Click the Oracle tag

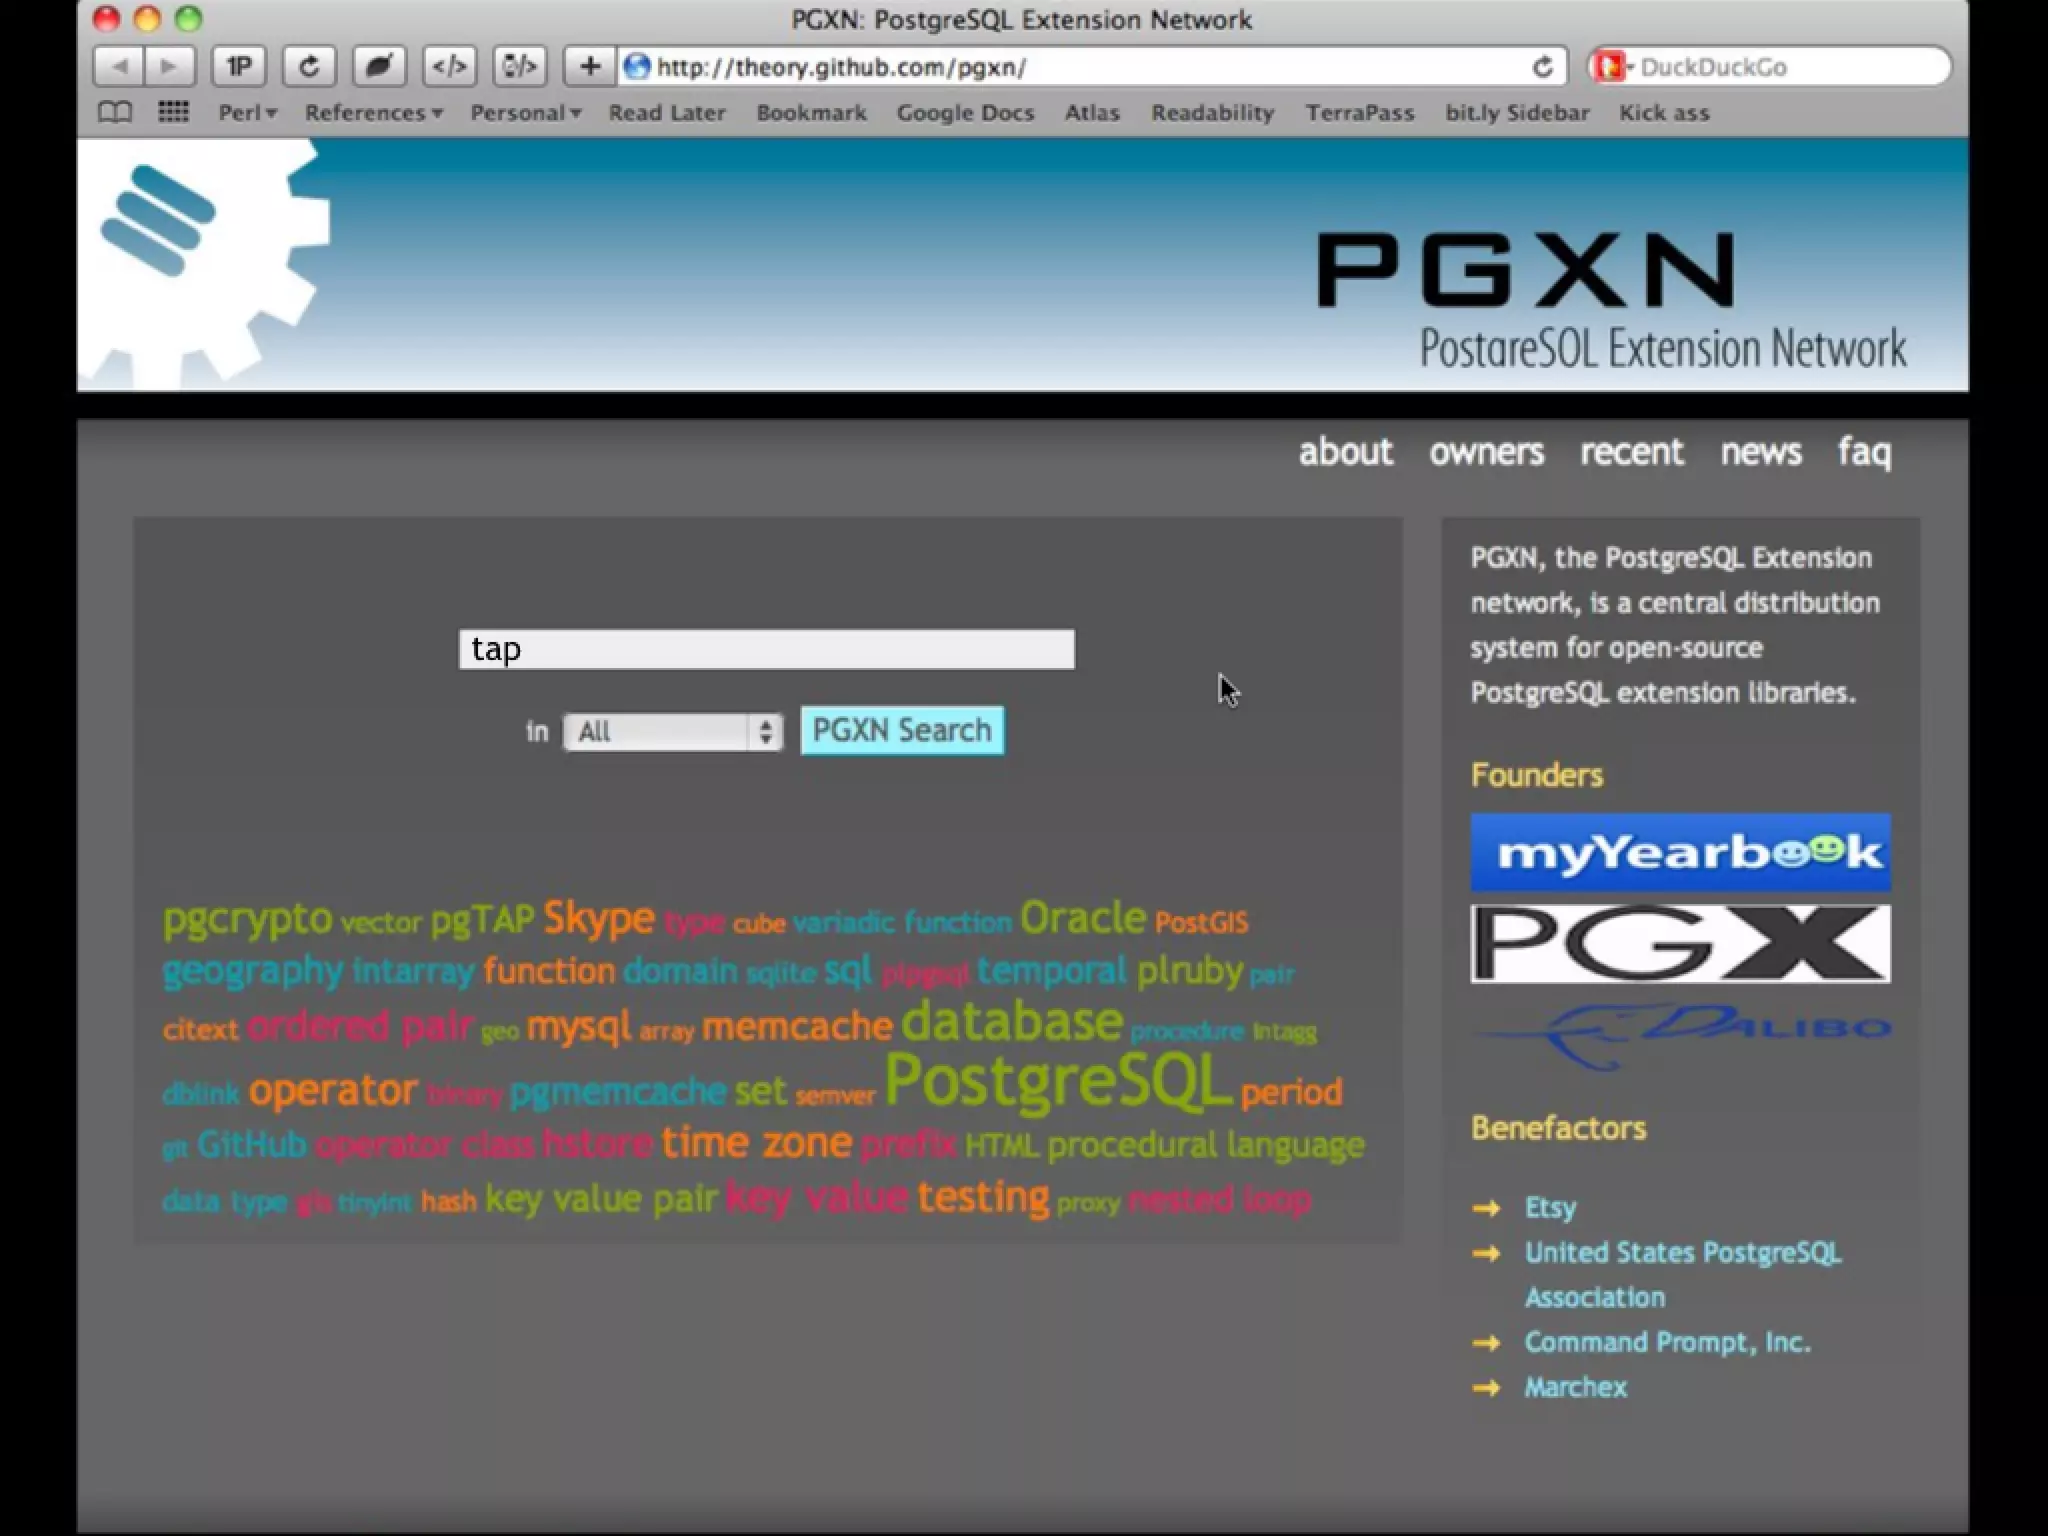[1083, 917]
